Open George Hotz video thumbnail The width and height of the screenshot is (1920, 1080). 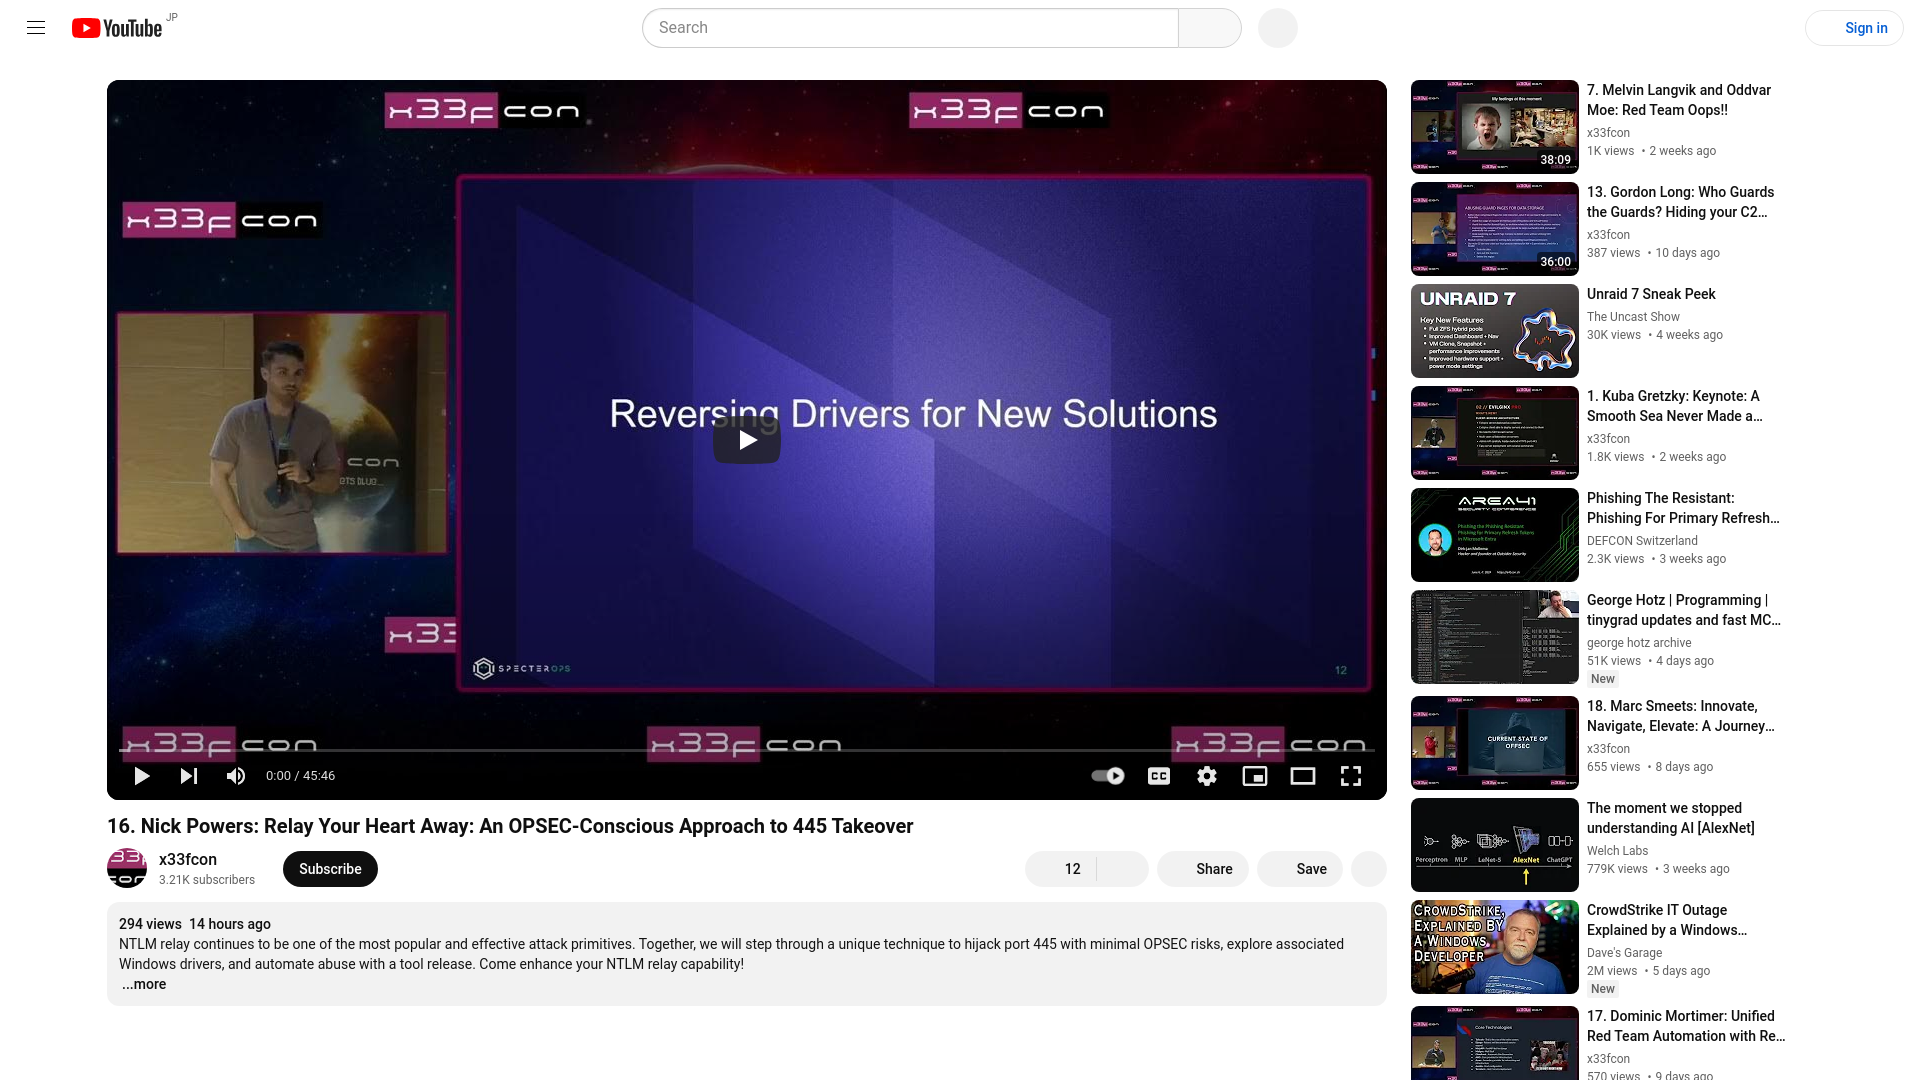1495,637
